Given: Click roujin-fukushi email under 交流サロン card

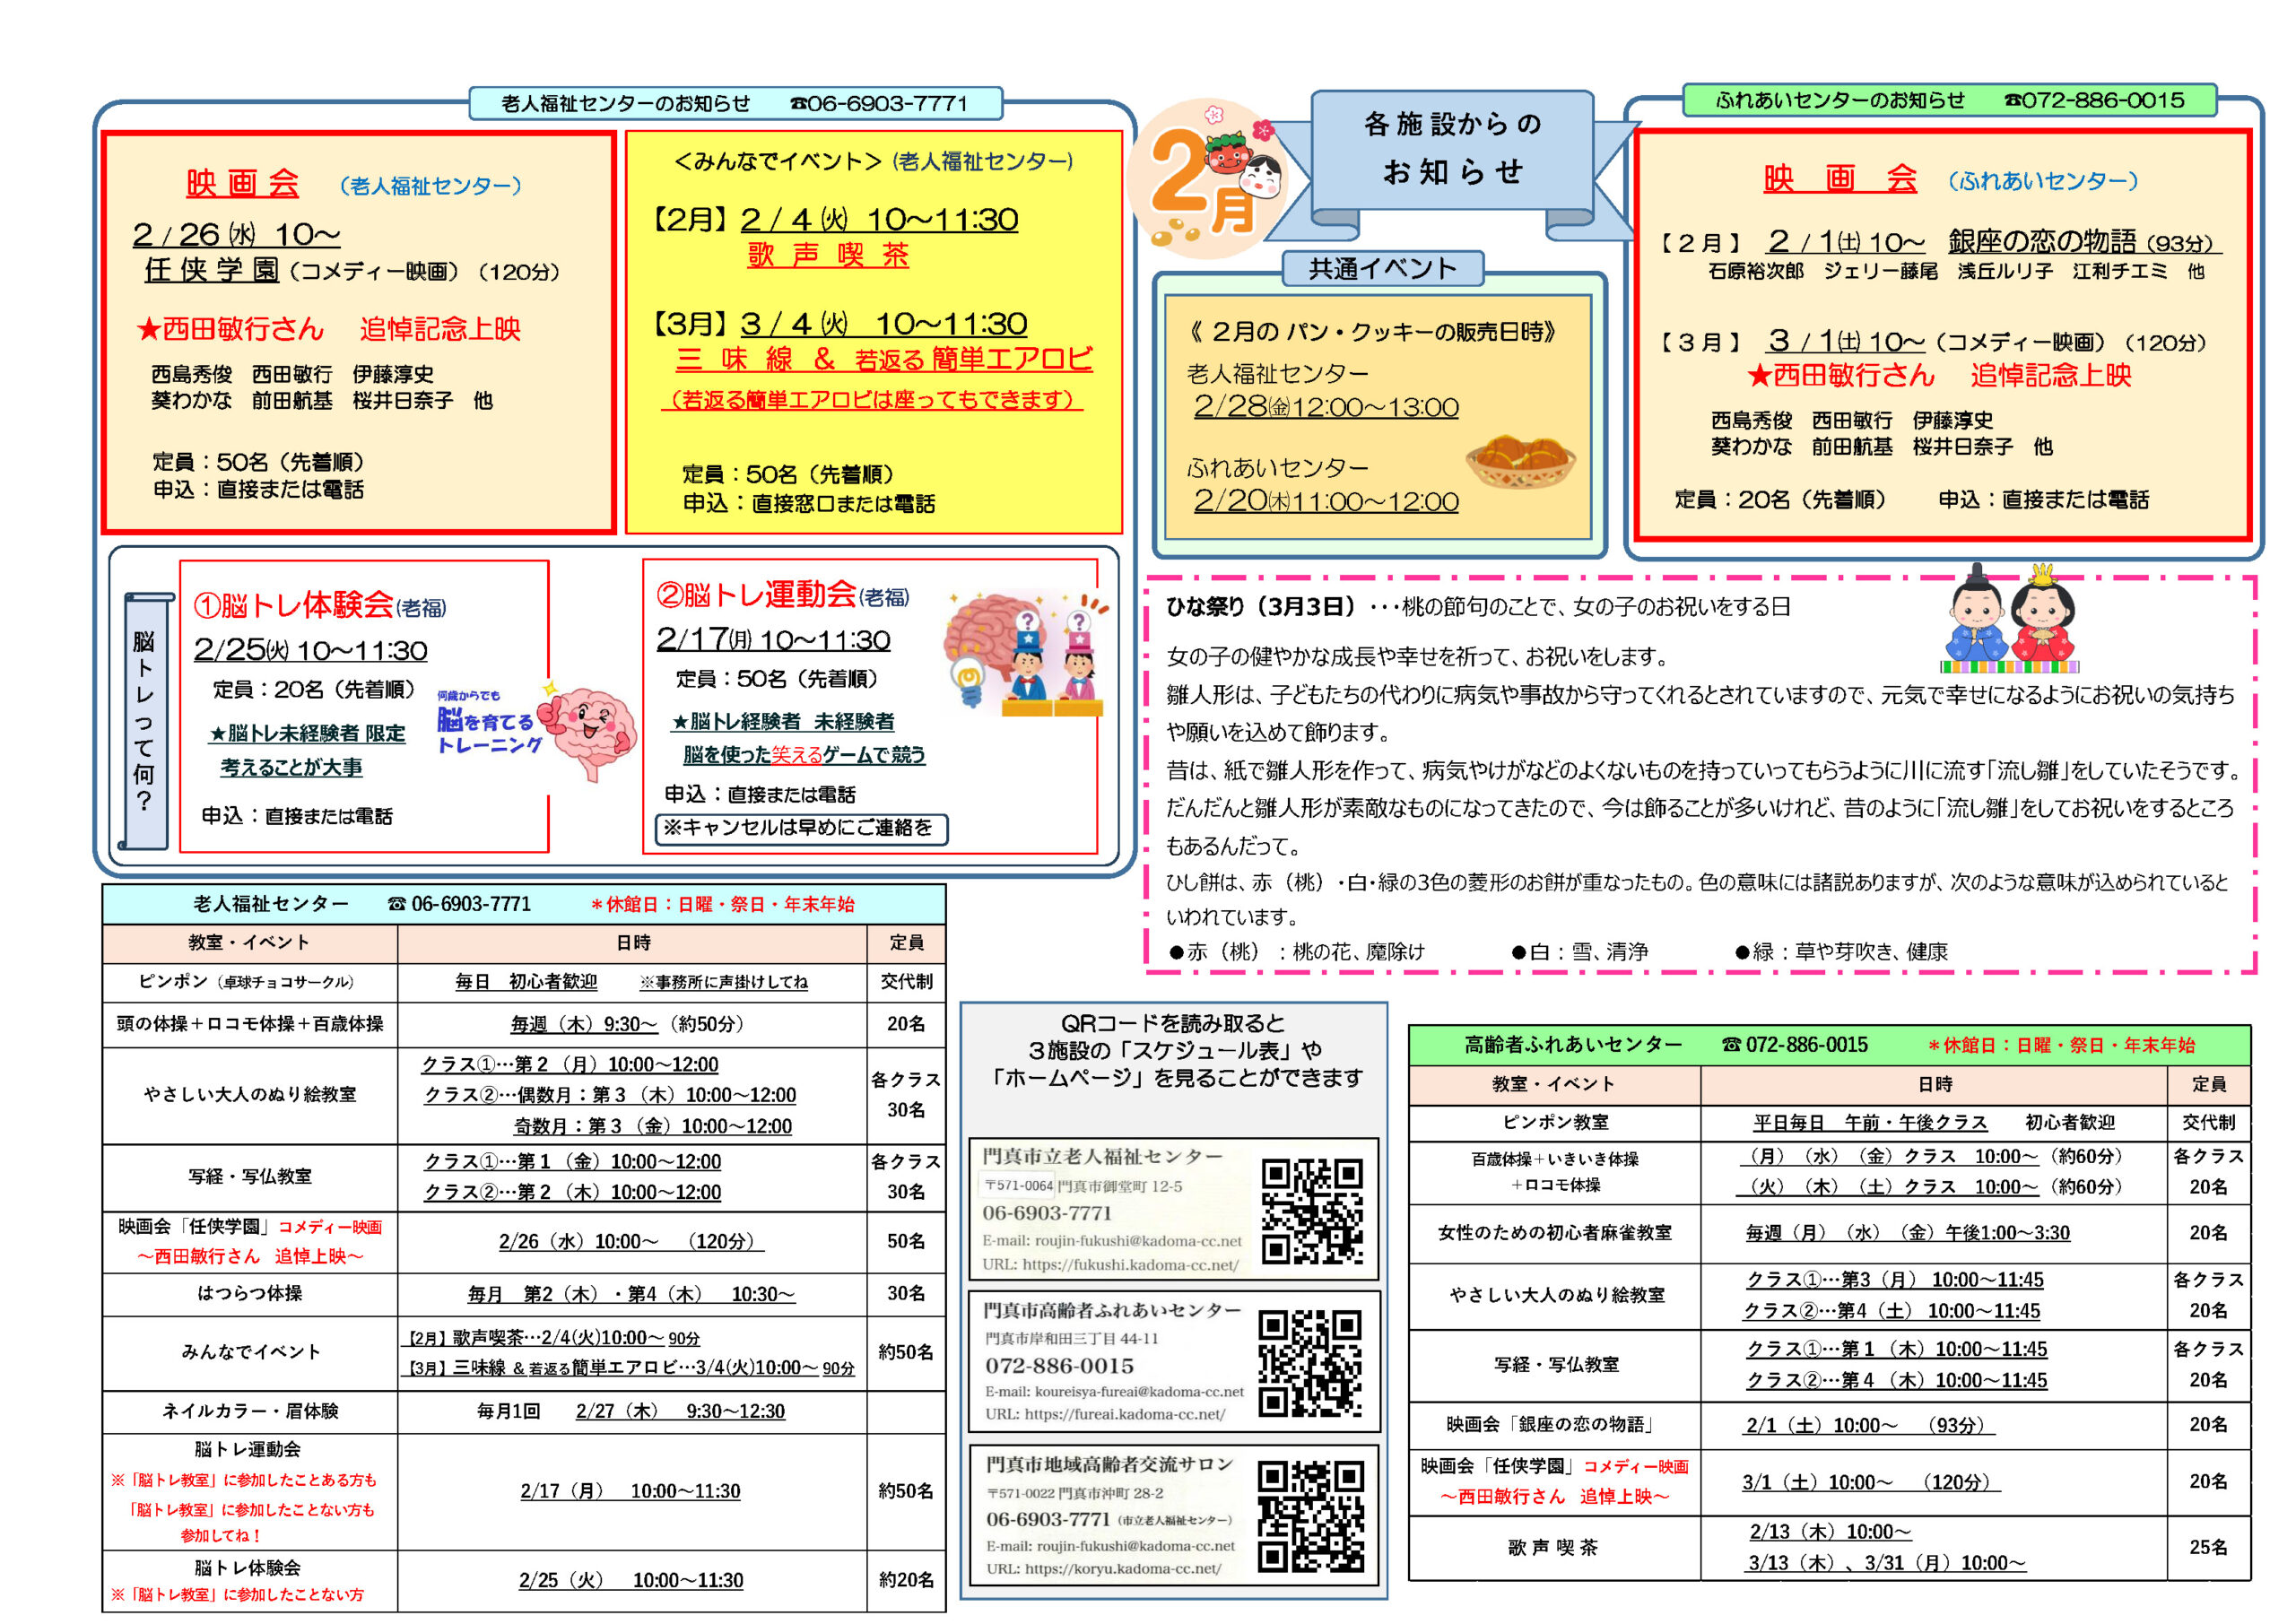Looking at the screenshot, I should tap(1136, 1545).
